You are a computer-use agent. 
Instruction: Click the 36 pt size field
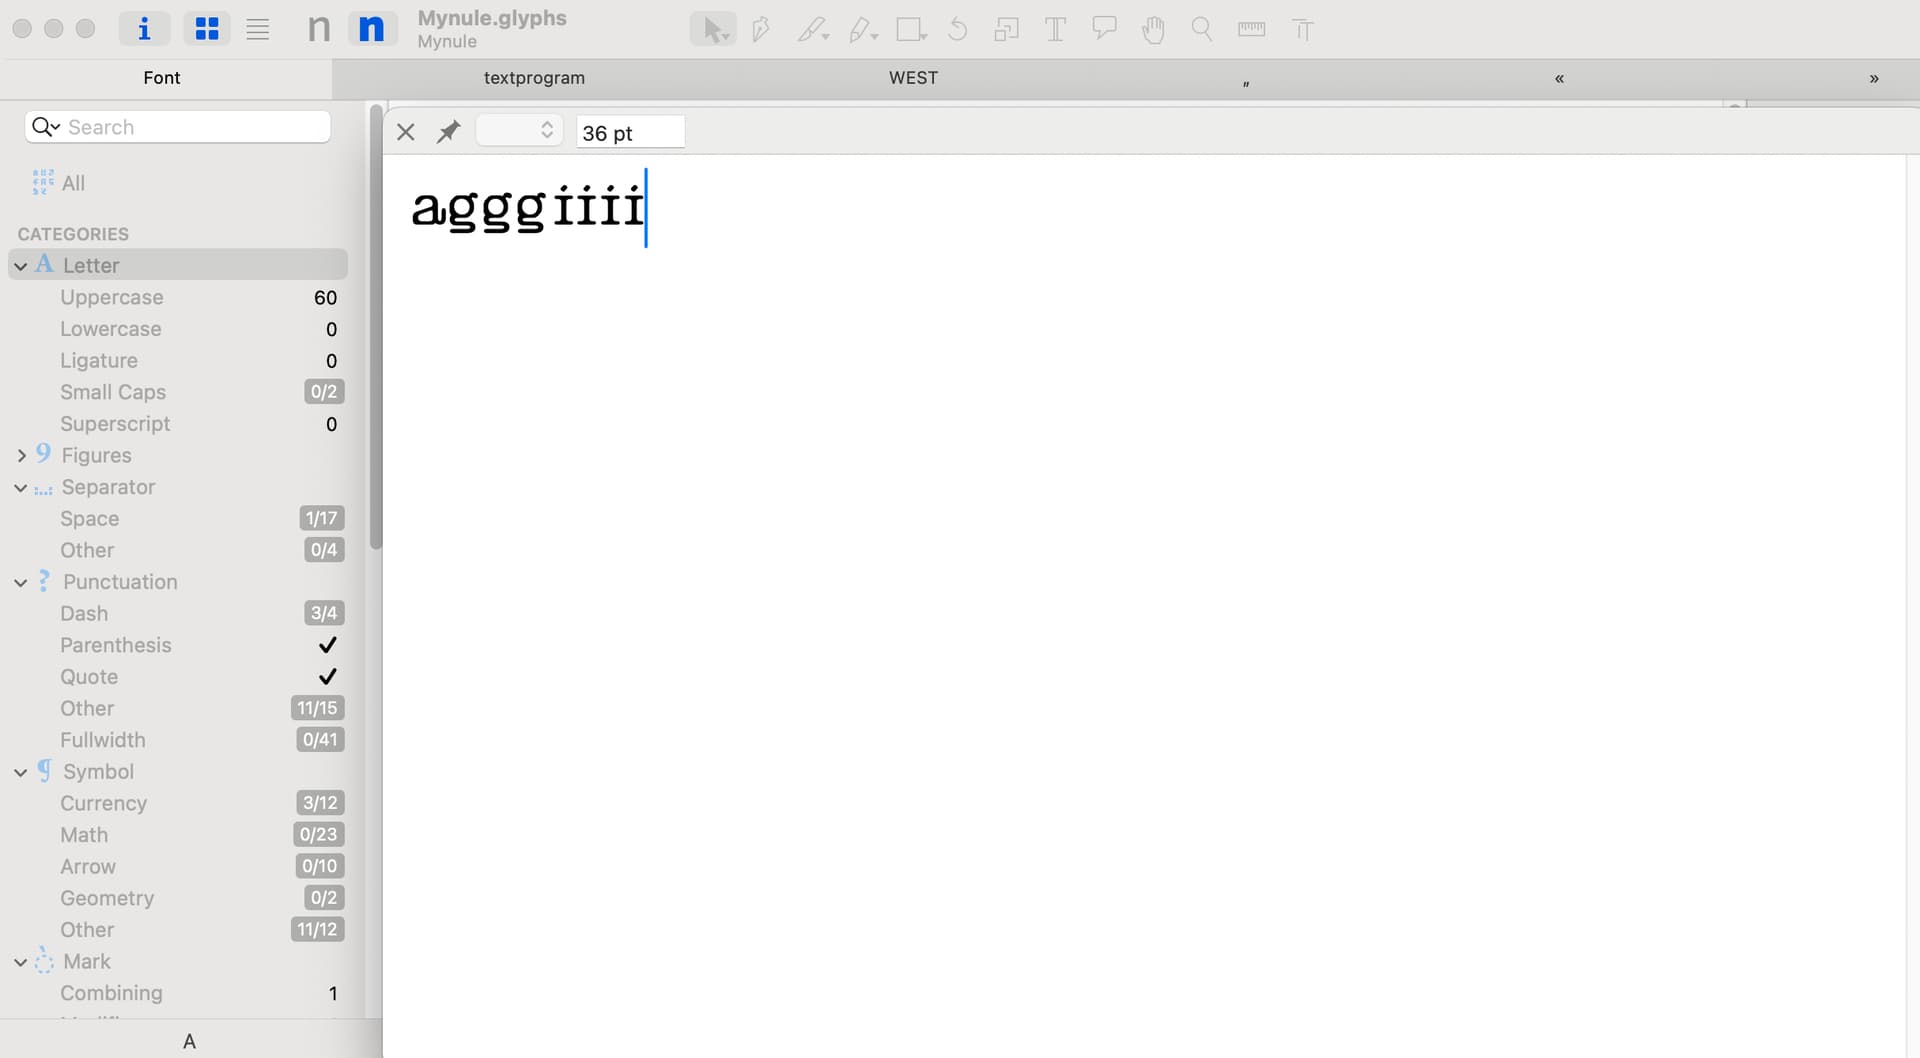coord(630,133)
